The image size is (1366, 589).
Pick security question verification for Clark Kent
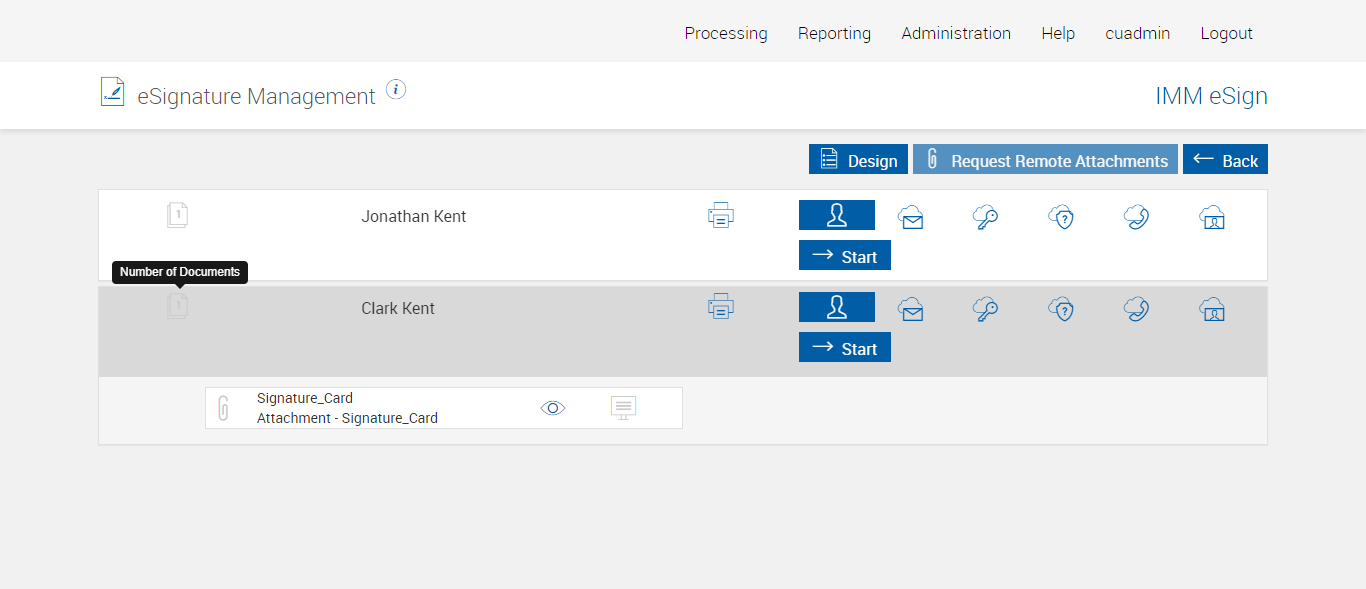point(1061,309)
